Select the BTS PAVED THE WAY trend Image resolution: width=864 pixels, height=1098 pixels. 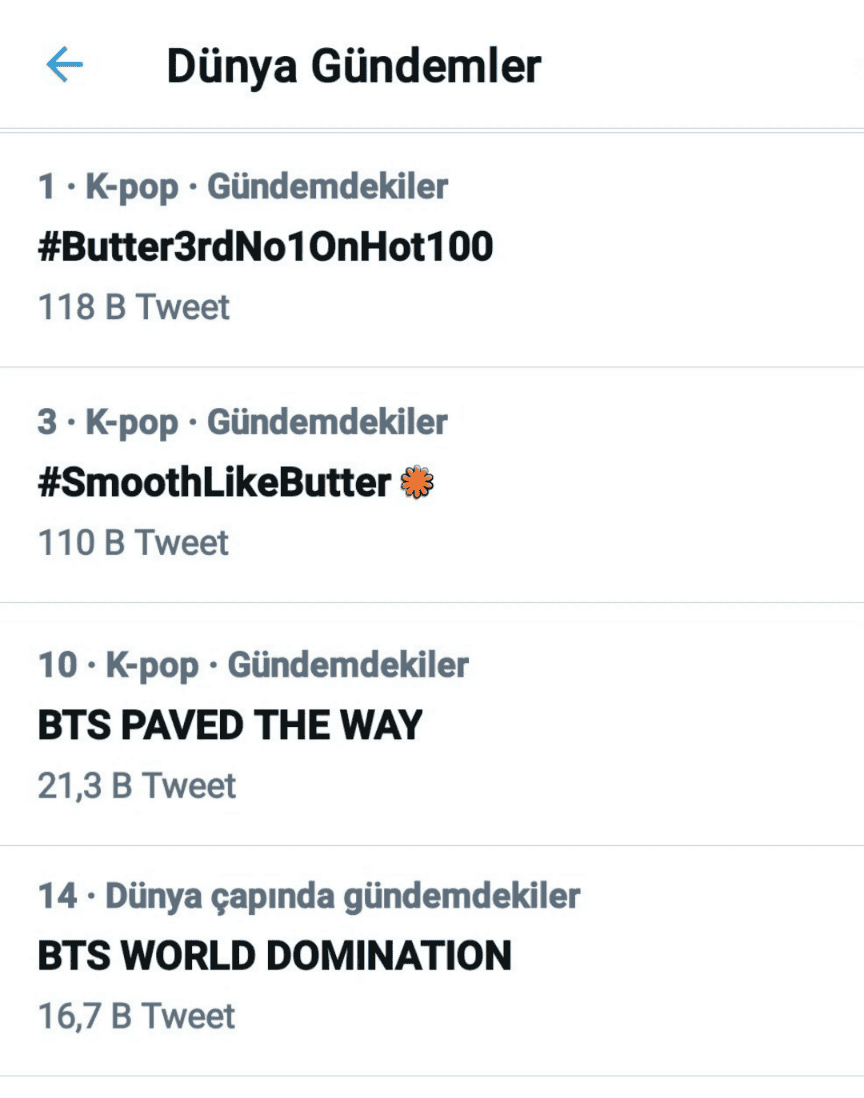pos(230,725)
